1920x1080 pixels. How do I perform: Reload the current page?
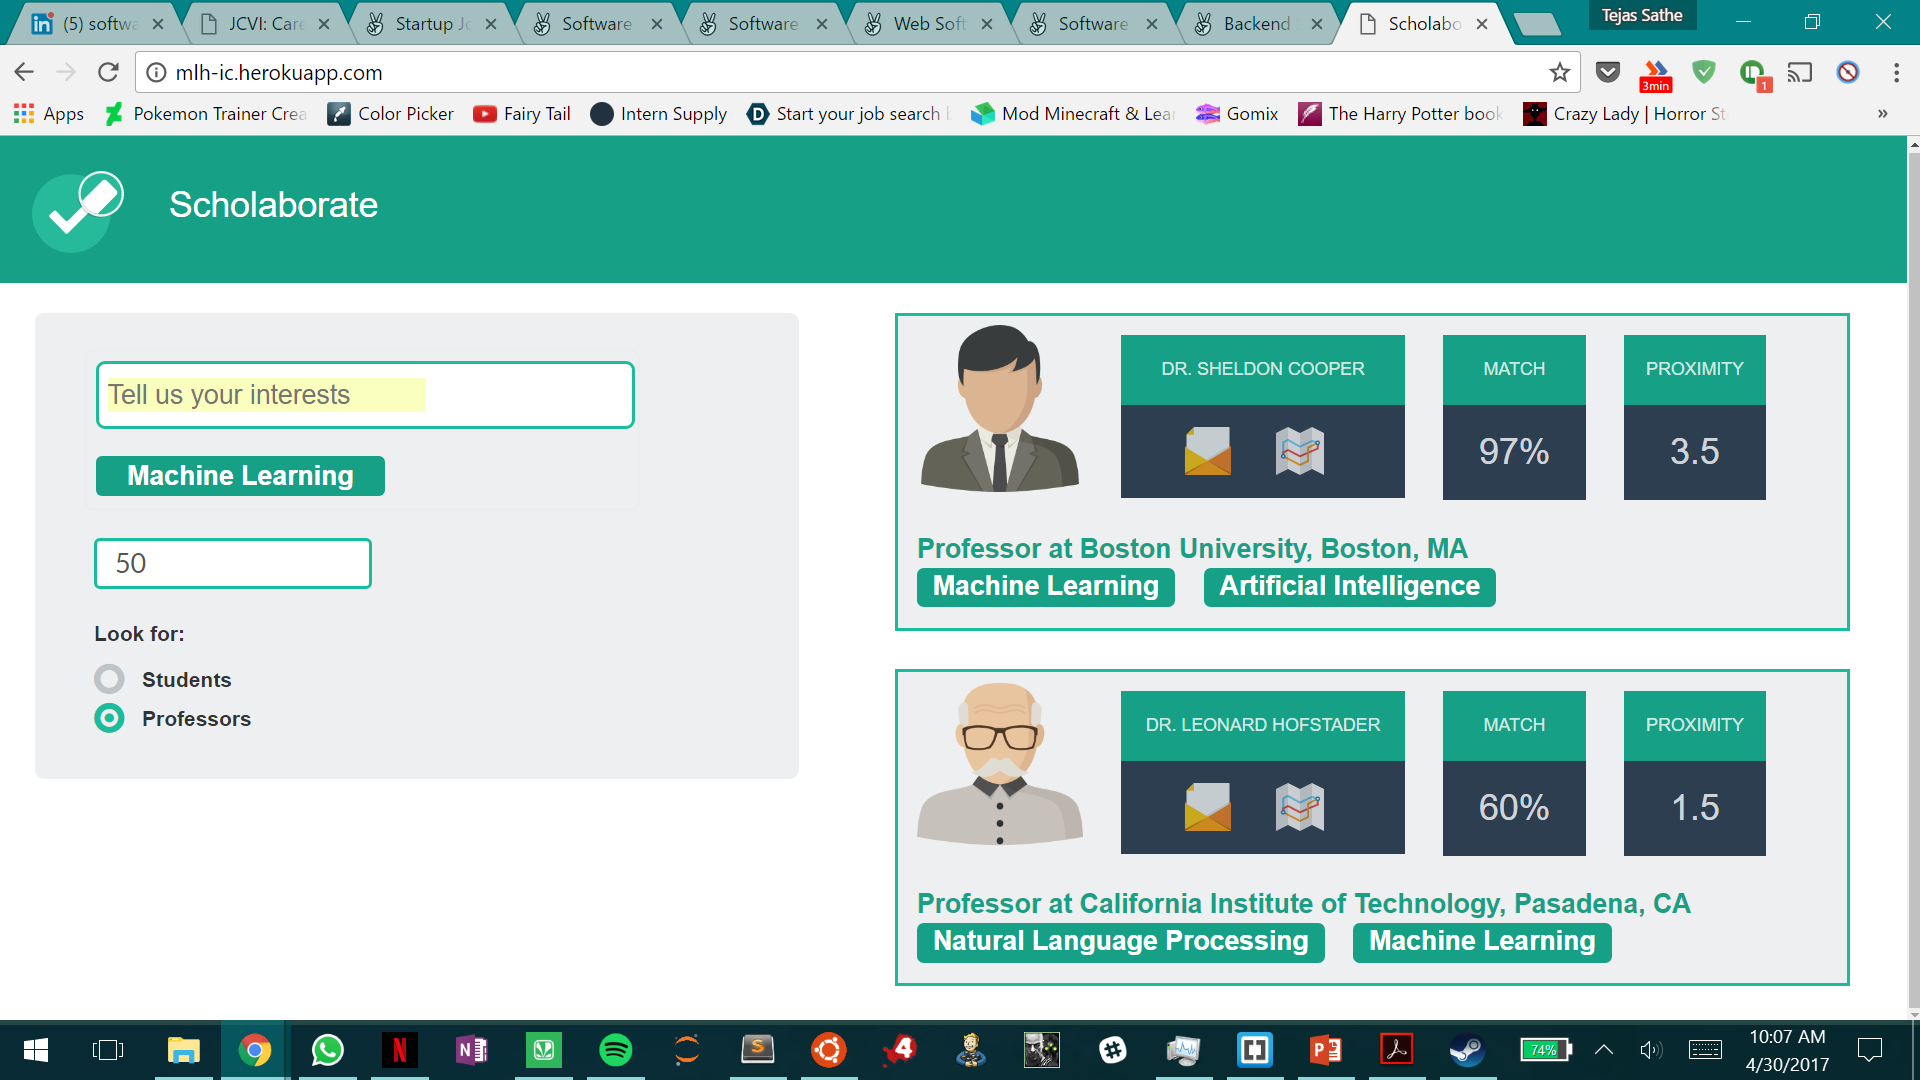(x=108, y=72)
